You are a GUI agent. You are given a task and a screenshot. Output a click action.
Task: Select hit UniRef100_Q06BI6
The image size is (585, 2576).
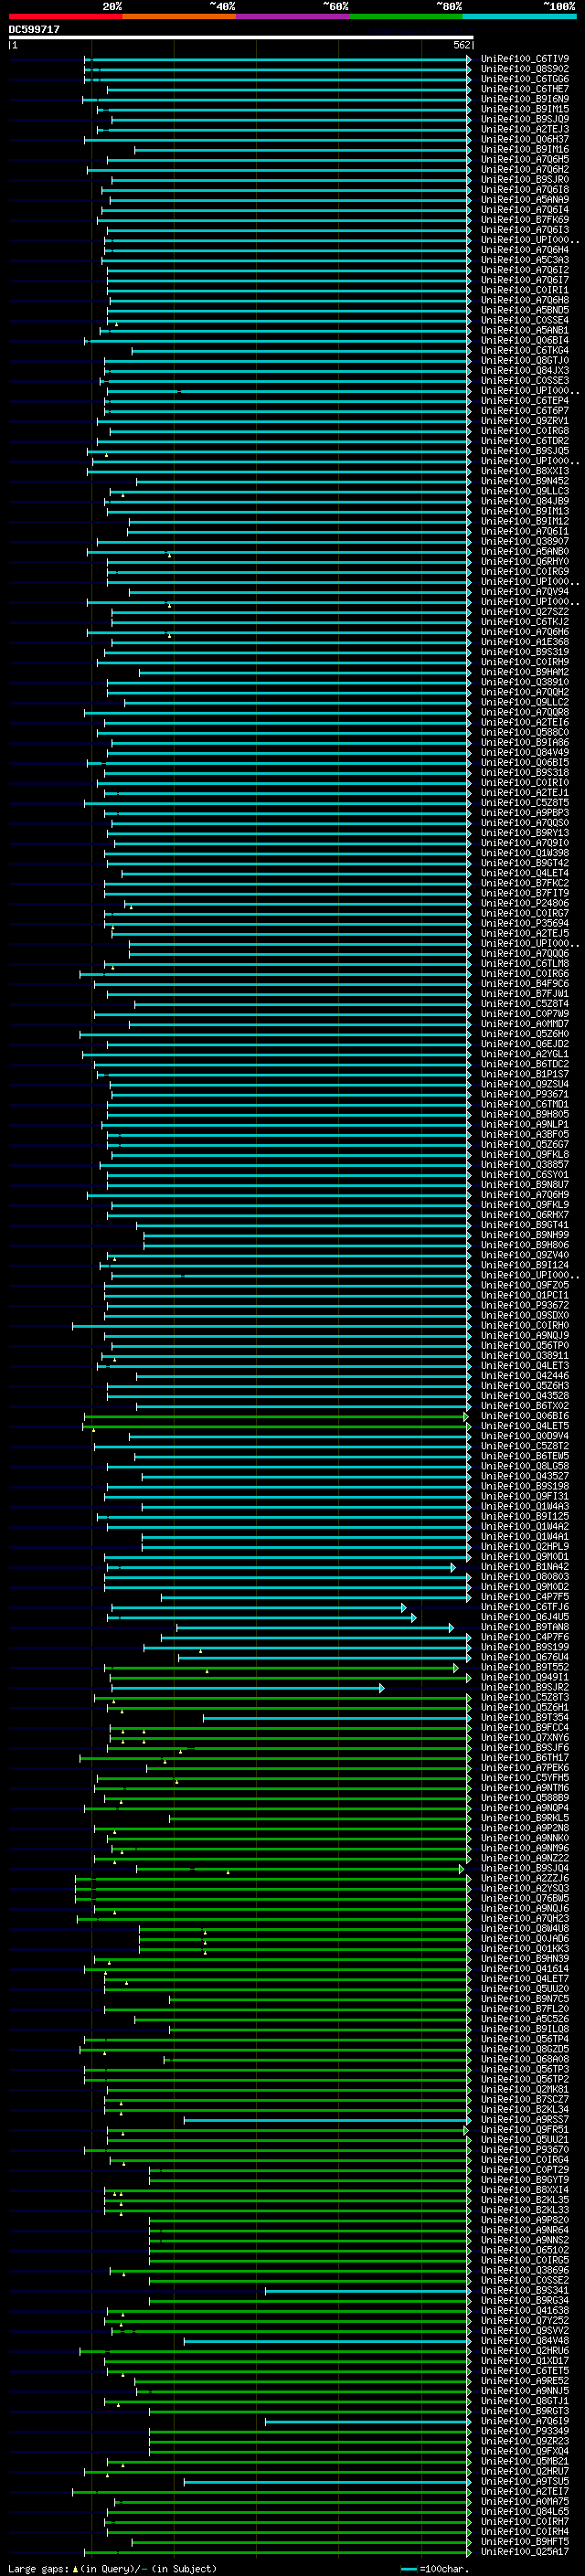[x=524, y=1416]
